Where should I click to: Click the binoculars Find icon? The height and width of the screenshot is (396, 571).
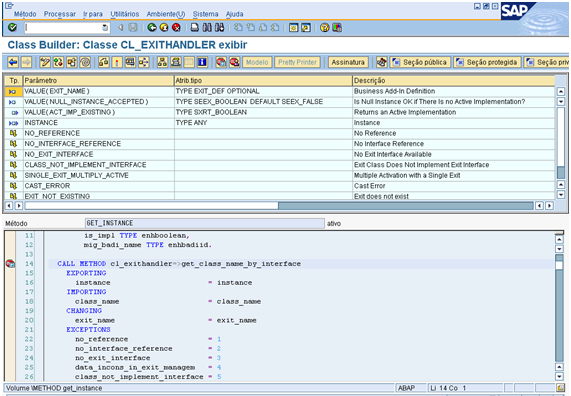click(x=207, y=27)
